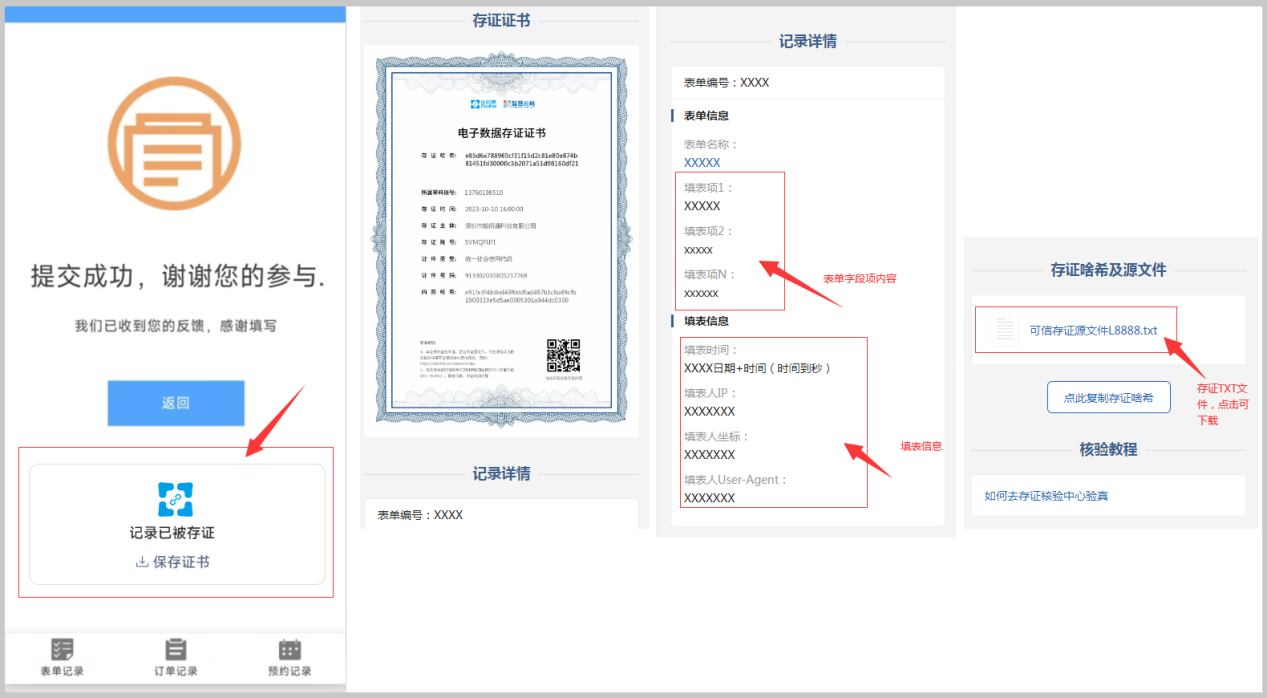Open the 电子数据存证证书 certificate image
The image size is (1267, 698).
pos(501,240)
